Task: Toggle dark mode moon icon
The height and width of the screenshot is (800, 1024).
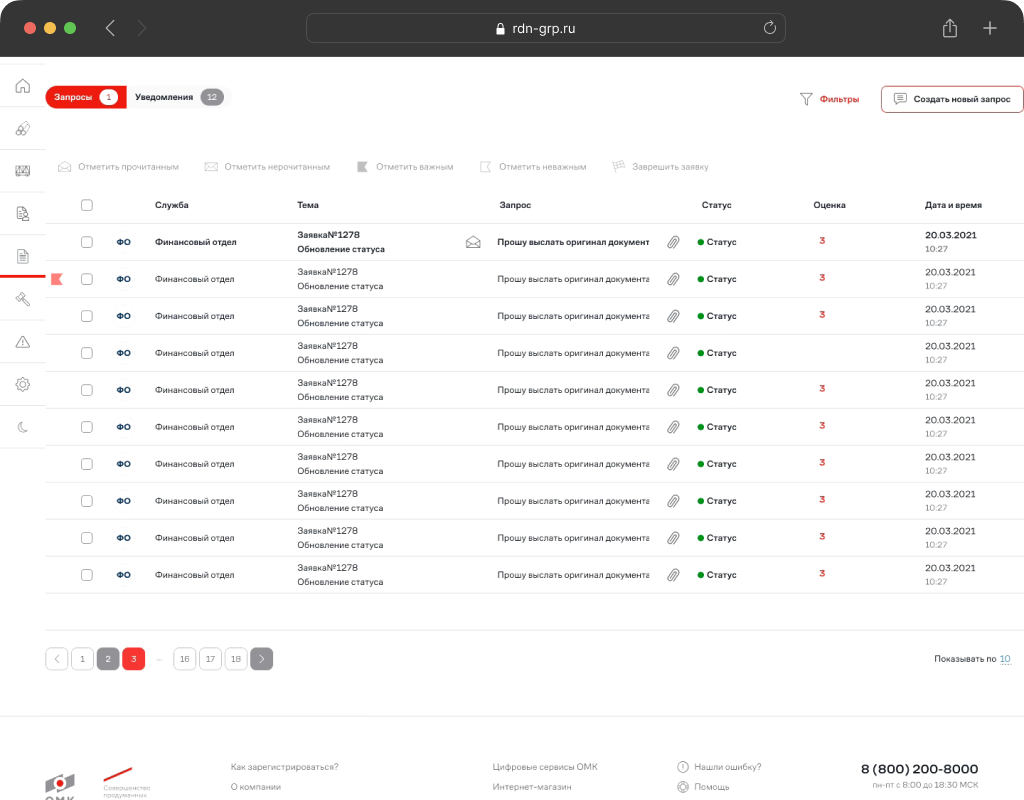Action: click(23, 427)
